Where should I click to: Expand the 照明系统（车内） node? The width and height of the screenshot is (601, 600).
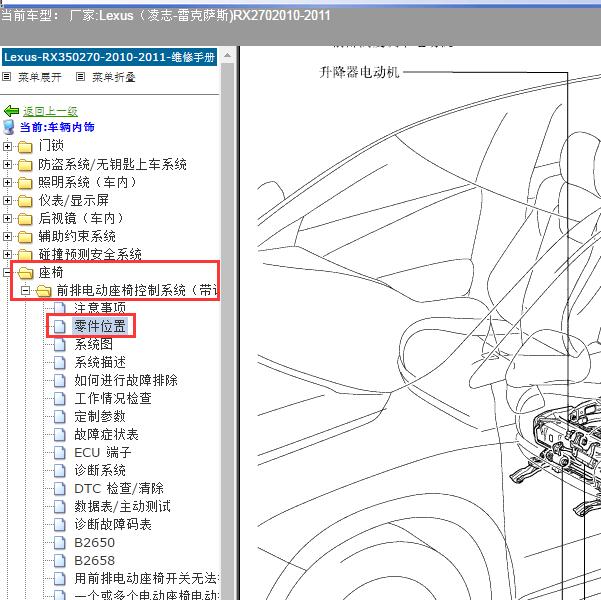[7, 182]
